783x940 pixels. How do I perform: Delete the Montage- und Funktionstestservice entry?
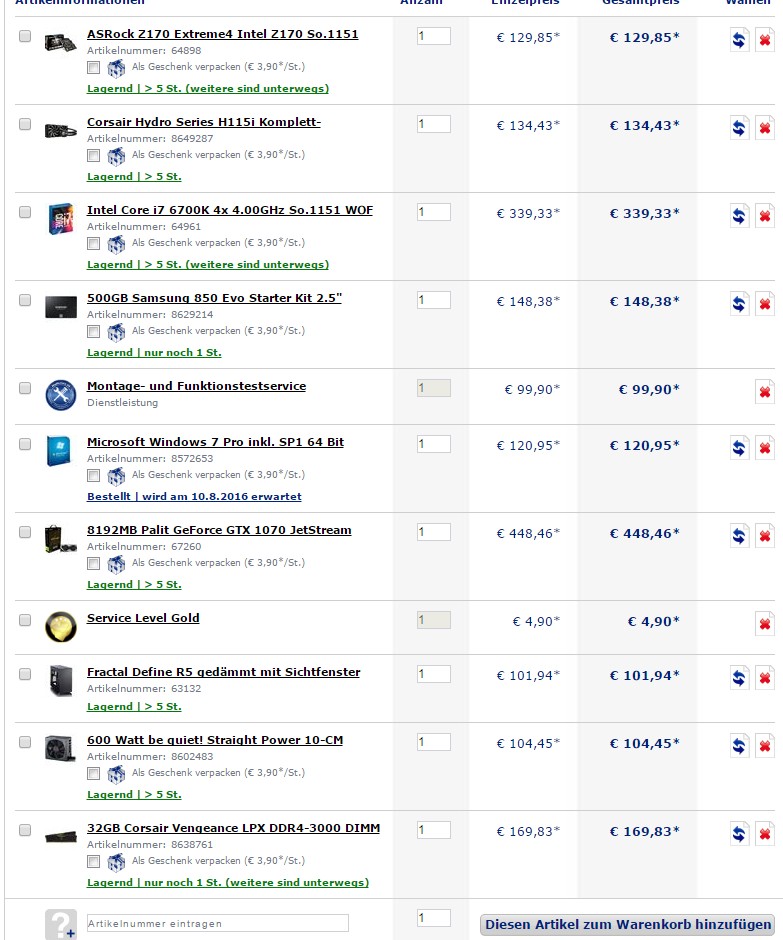765,392
